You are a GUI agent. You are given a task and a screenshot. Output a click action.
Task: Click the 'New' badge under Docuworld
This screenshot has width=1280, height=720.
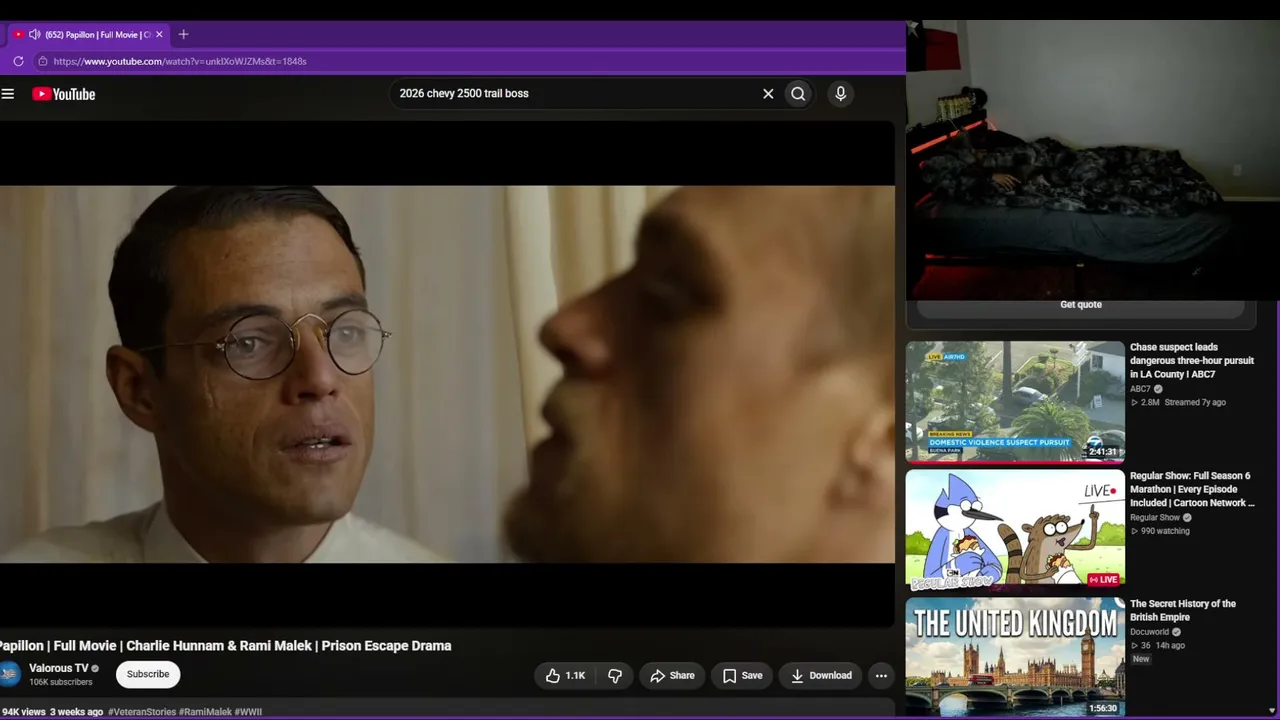point(1141,659)
